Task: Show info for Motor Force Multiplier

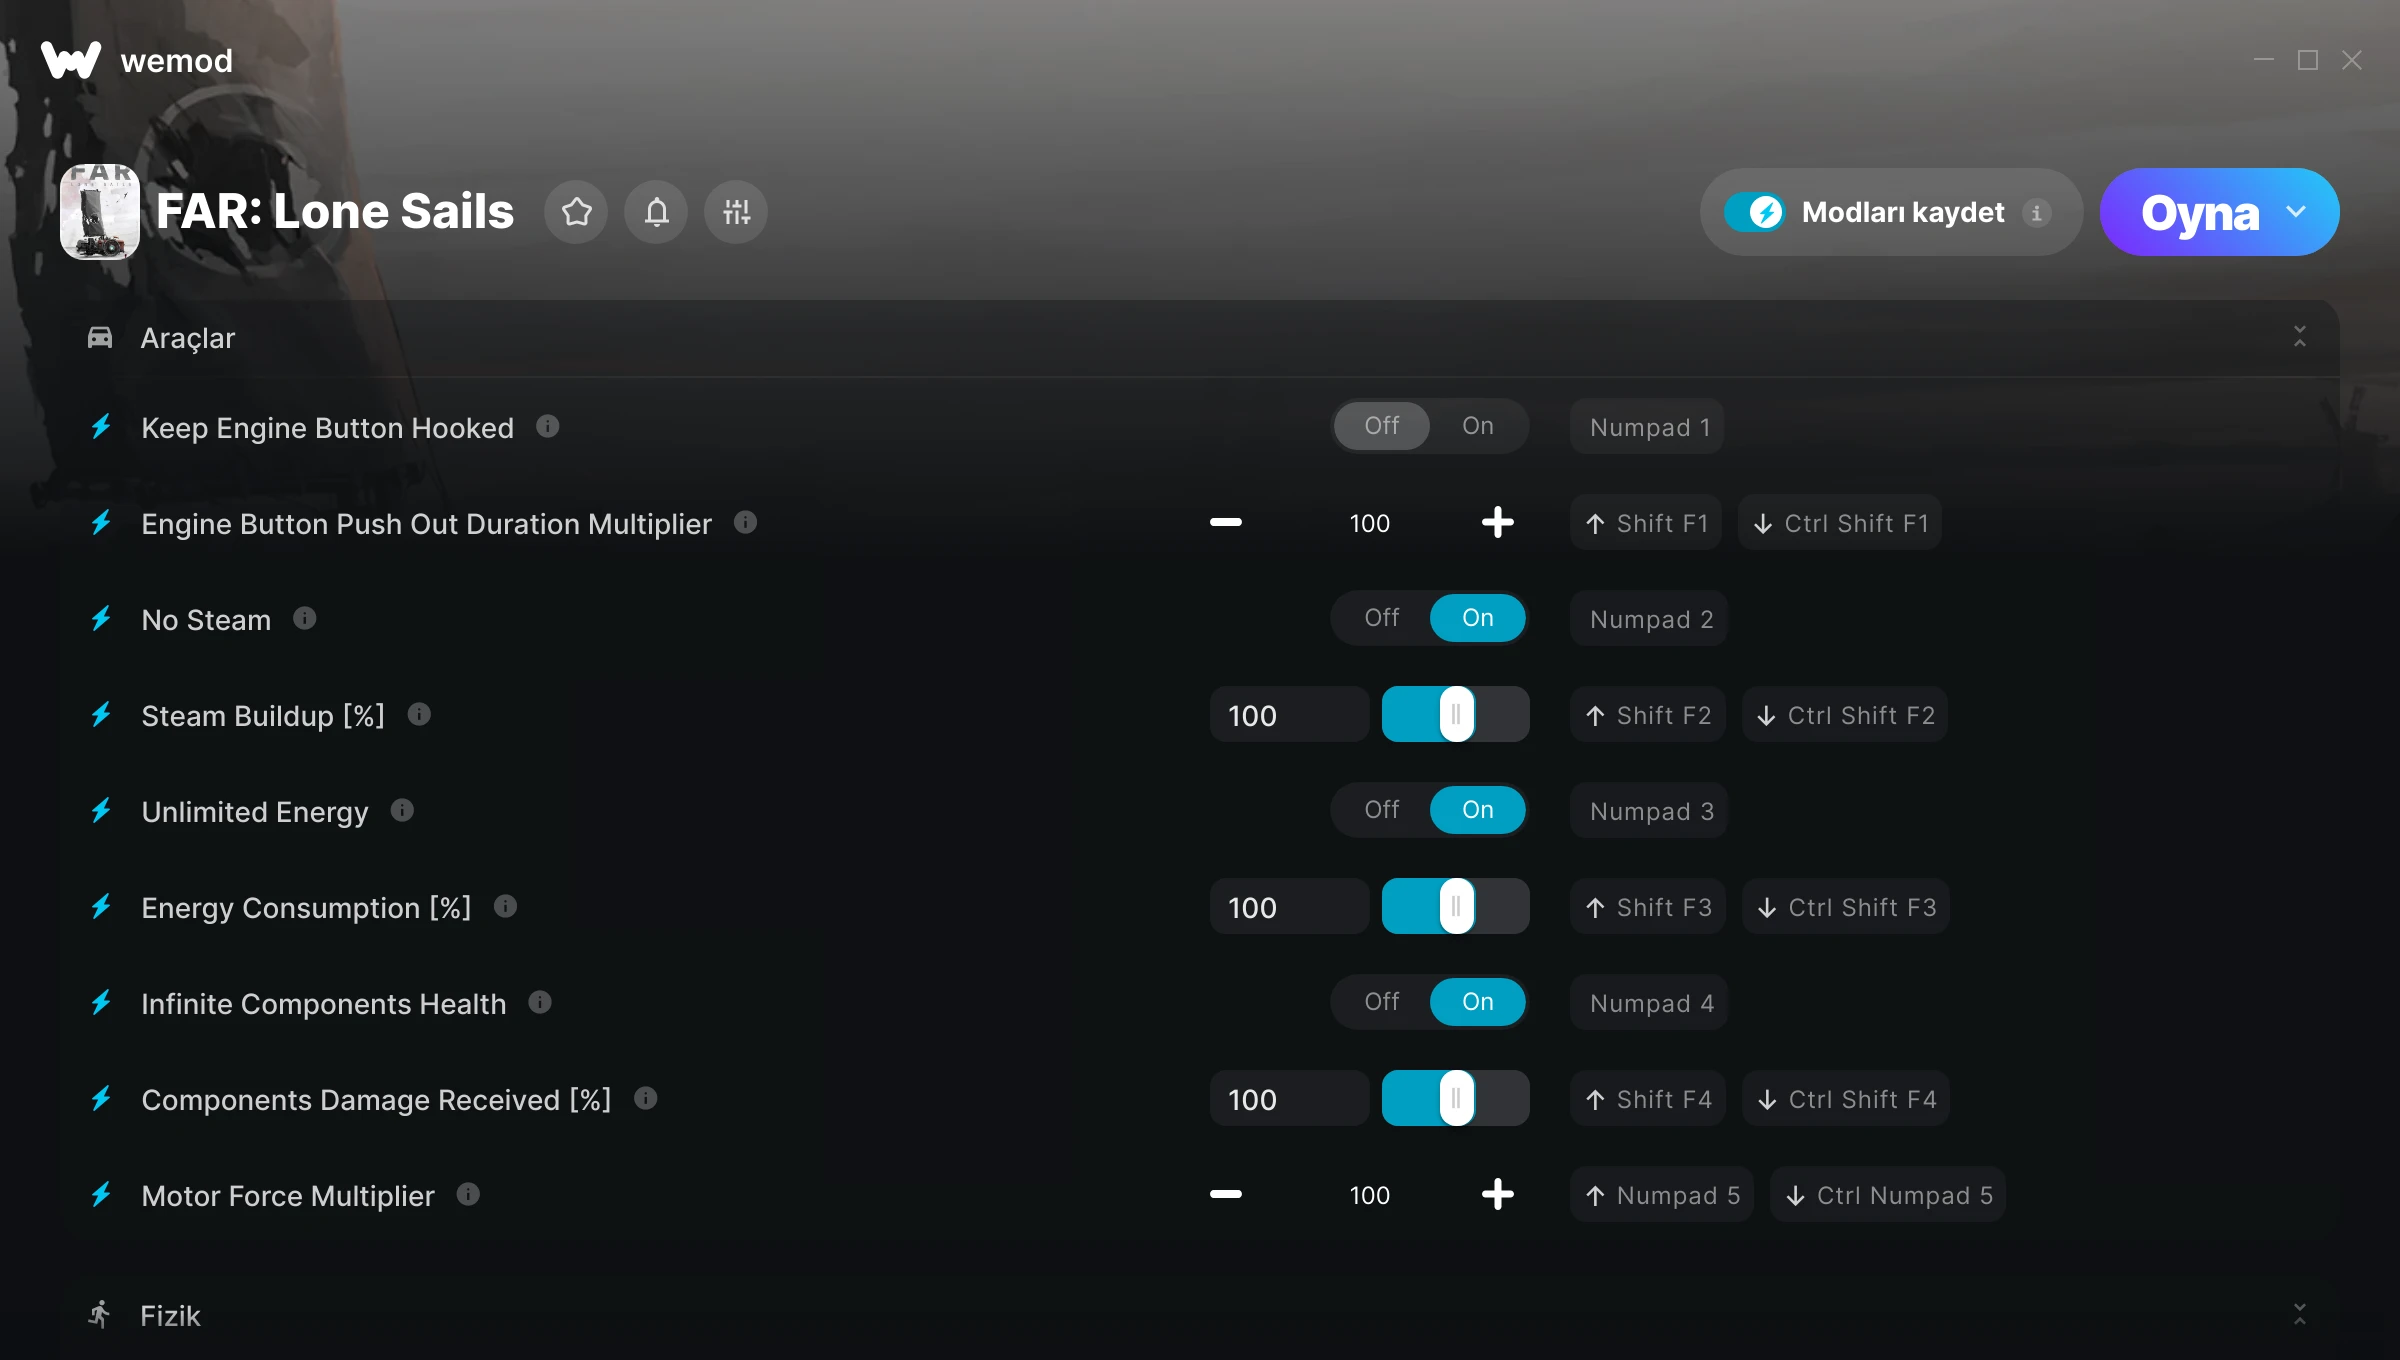Action: [468, 1195]
